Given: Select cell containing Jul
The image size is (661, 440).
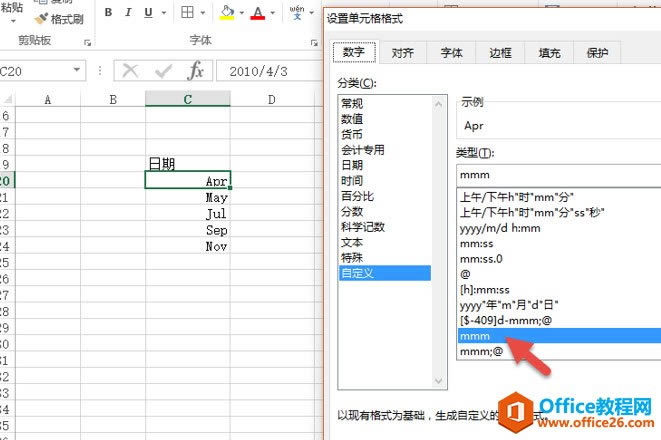Looking at the screenshot, I should point(188,213).
